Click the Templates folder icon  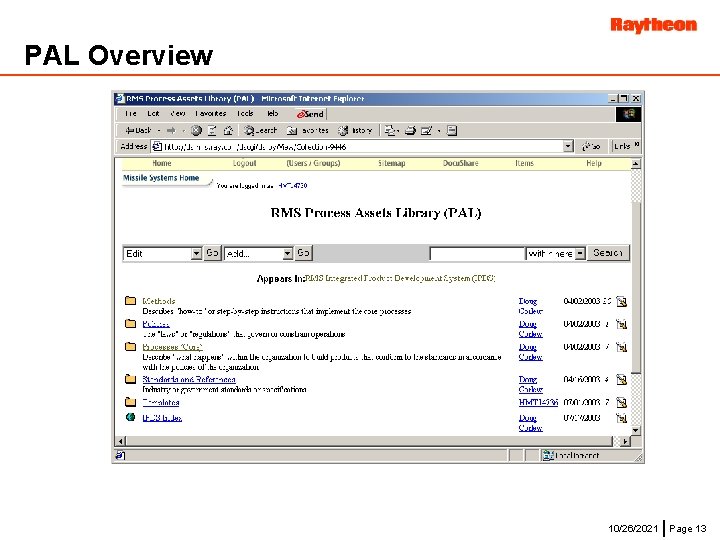pos(130,402)
